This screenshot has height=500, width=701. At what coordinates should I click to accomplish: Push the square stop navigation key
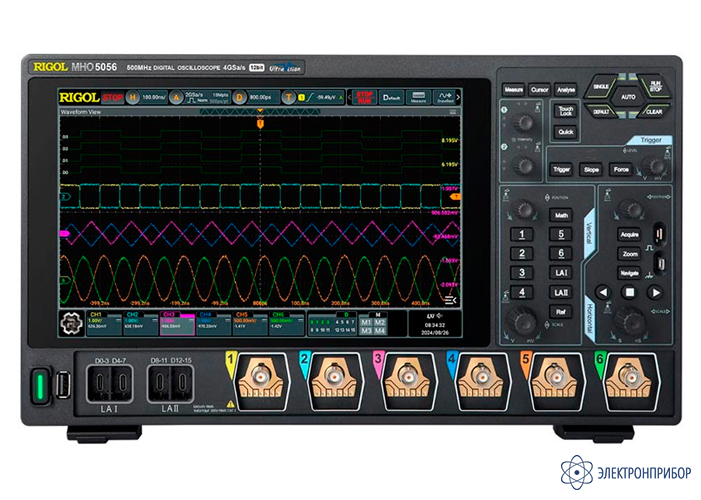pyautogui.click(x=629, y=292)
